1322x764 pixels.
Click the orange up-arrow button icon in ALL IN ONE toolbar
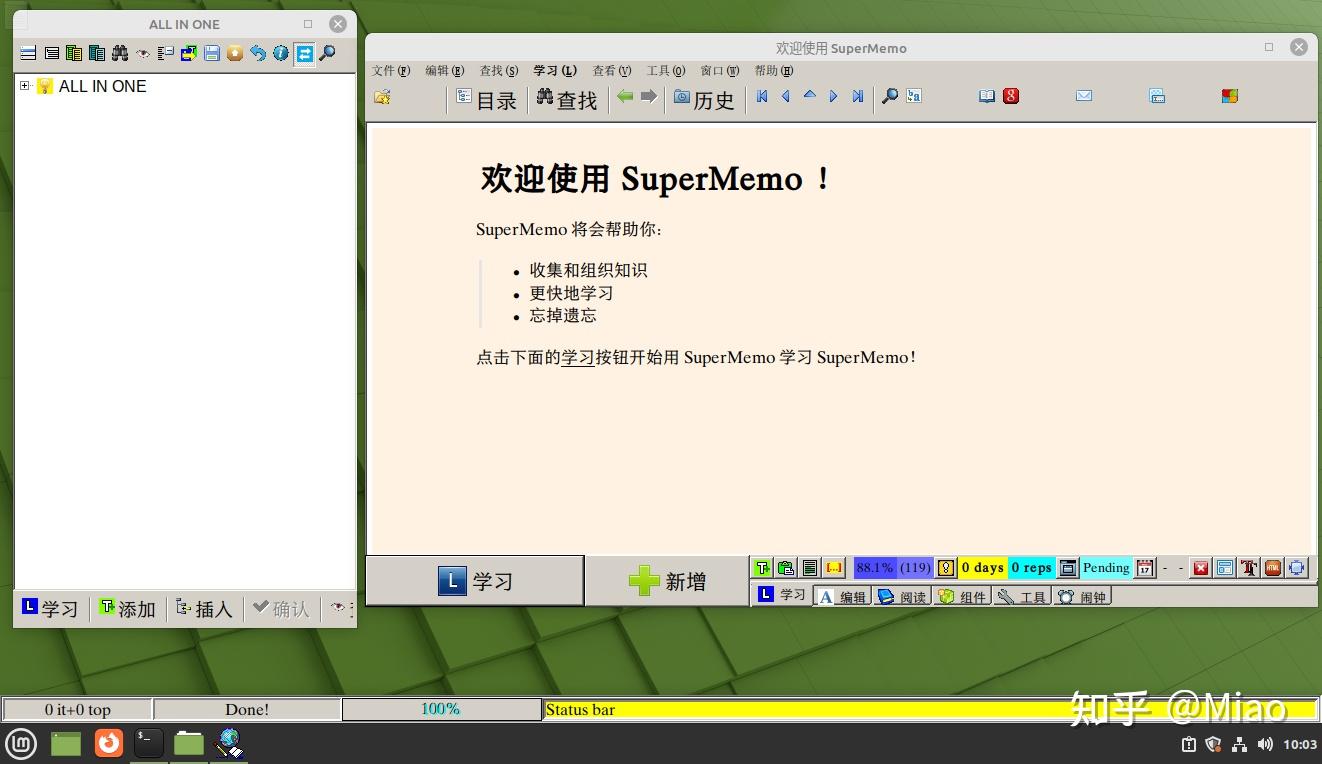click(x=235, y=53)
